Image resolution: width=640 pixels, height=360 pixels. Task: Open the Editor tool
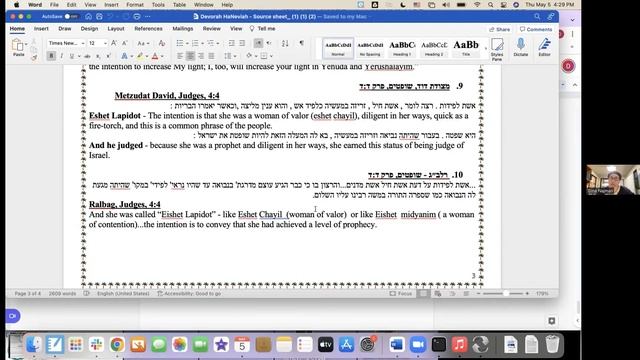544,47
